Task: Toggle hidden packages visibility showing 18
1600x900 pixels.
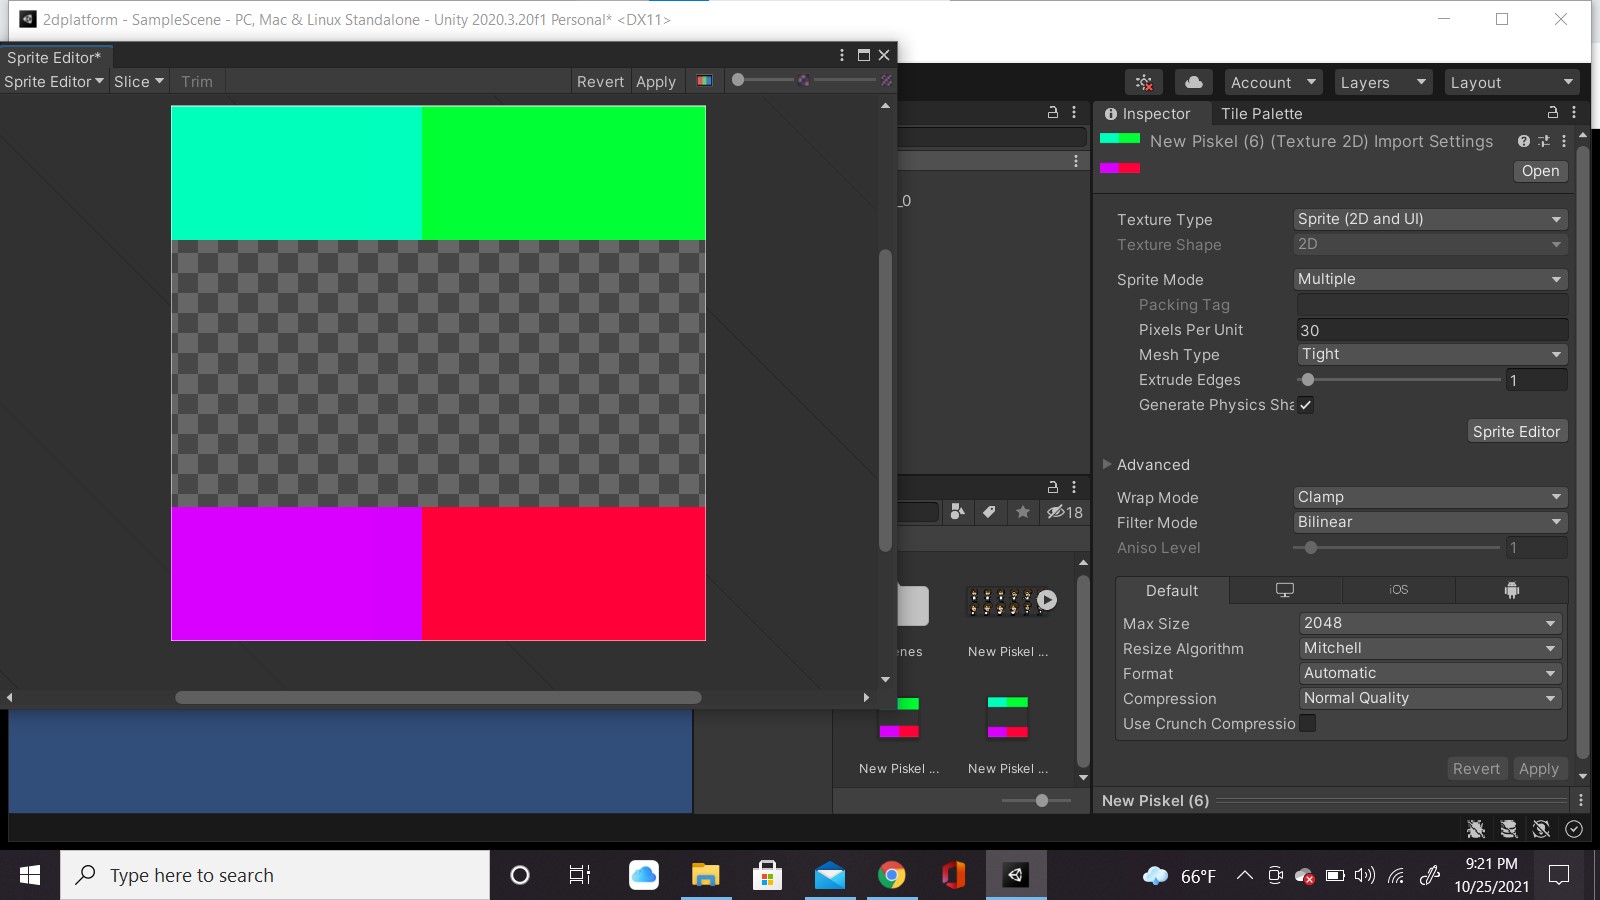Action: pos(1065,512)
